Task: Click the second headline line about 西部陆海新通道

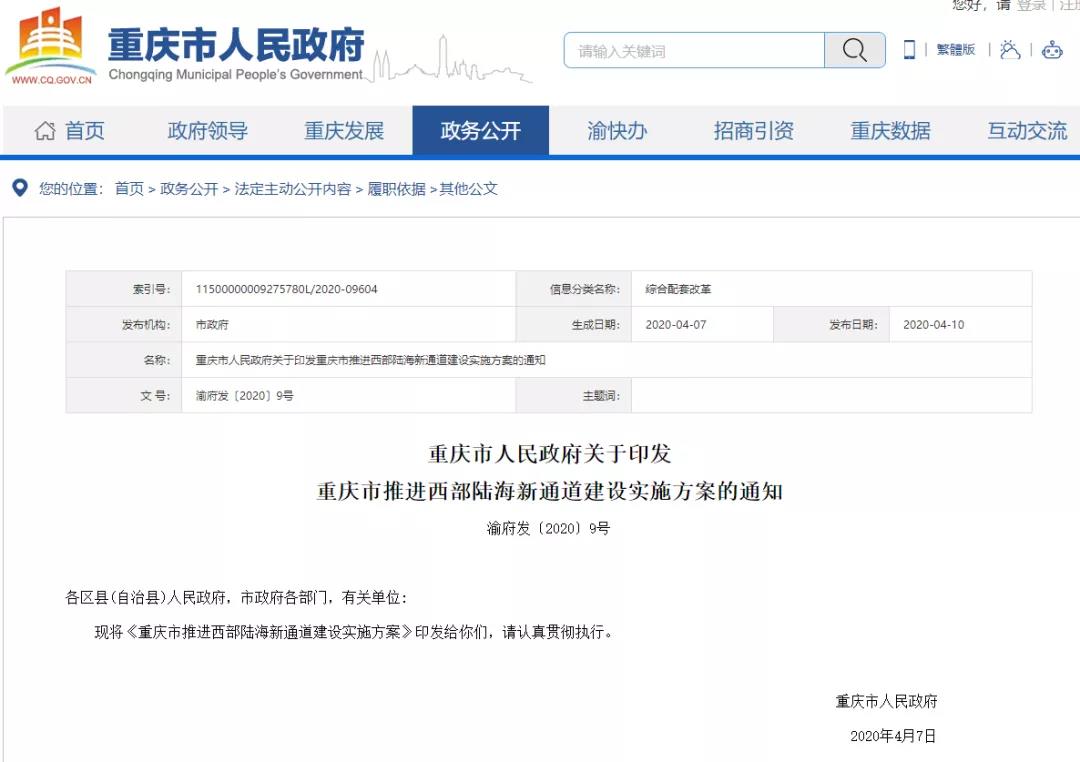Action: pos(550,491)
